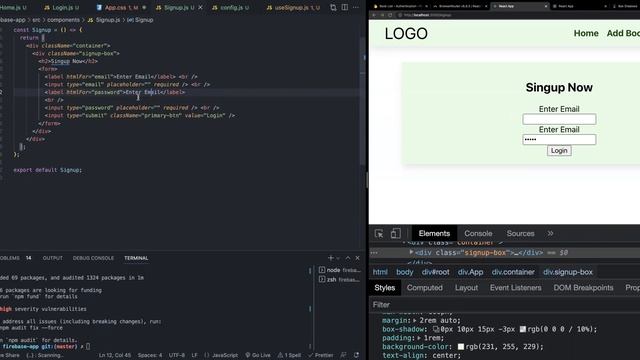Click the Prettier status item
The height and width of the screenshot is (360, 640).
[321, 355]
